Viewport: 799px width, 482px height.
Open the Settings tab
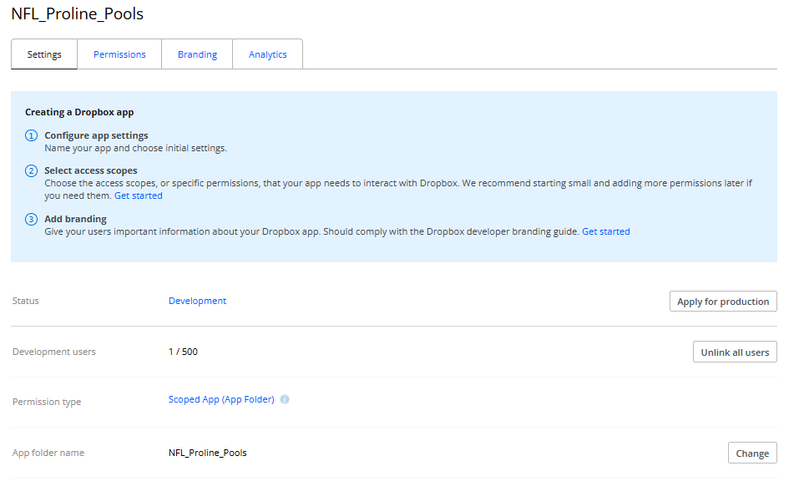tap(44, 55)
